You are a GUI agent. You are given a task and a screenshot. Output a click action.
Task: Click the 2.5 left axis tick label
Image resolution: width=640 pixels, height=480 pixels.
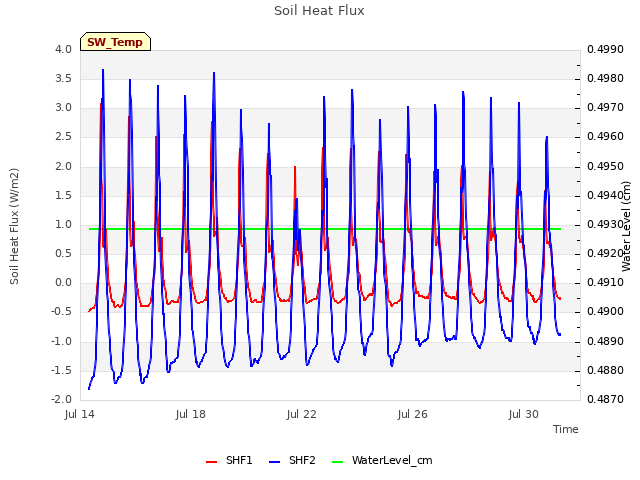pos(64,137)
